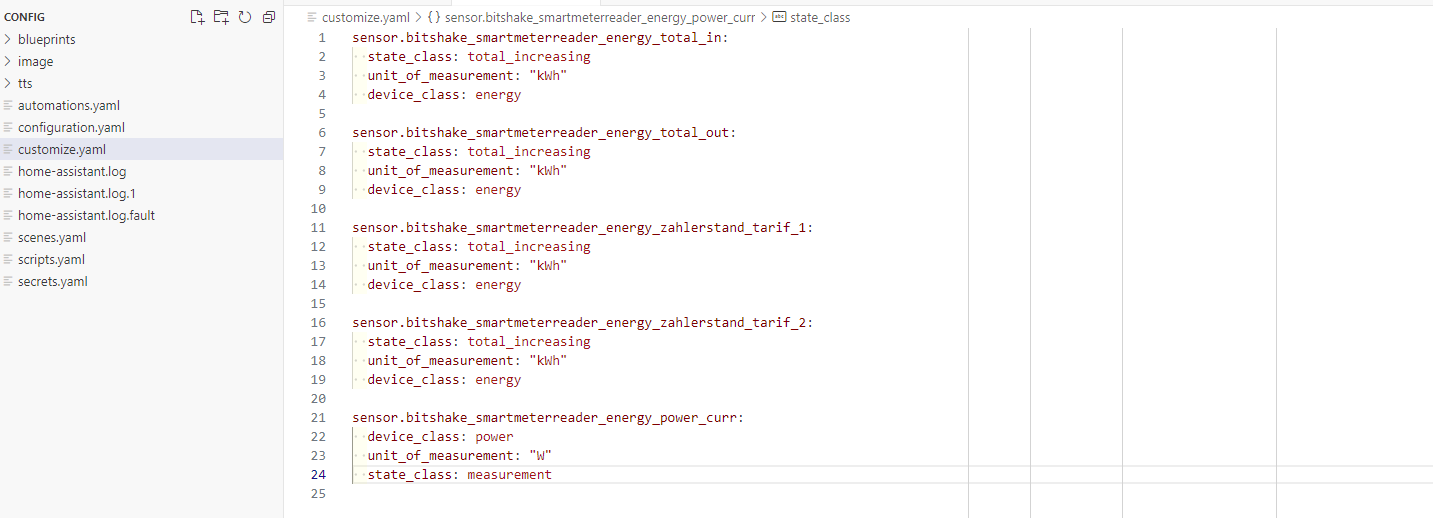Select the CONFIG section header
The width and height of the screenshot is (1433, 518).
click(x=24, y=17)
